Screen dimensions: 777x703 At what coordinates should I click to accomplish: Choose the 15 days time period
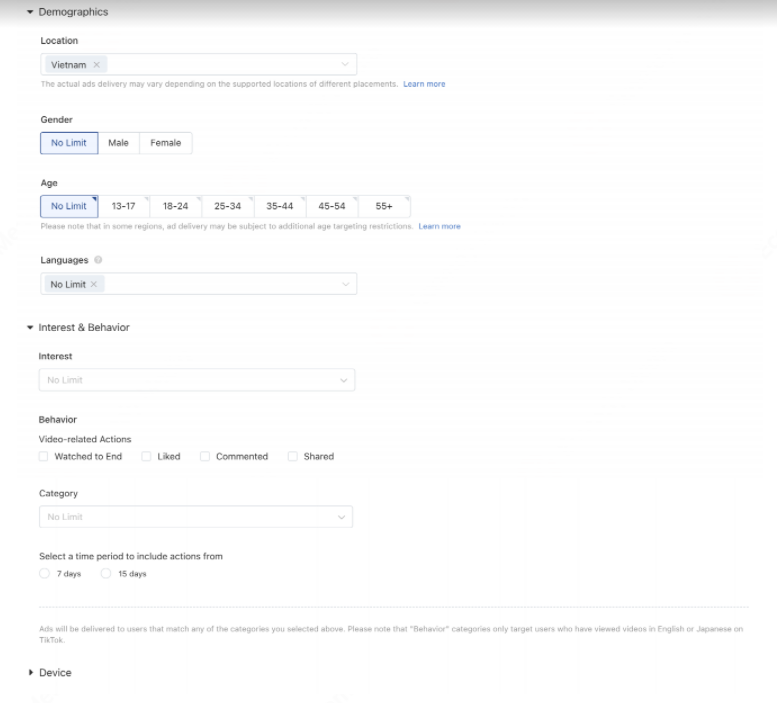point(105,574)
